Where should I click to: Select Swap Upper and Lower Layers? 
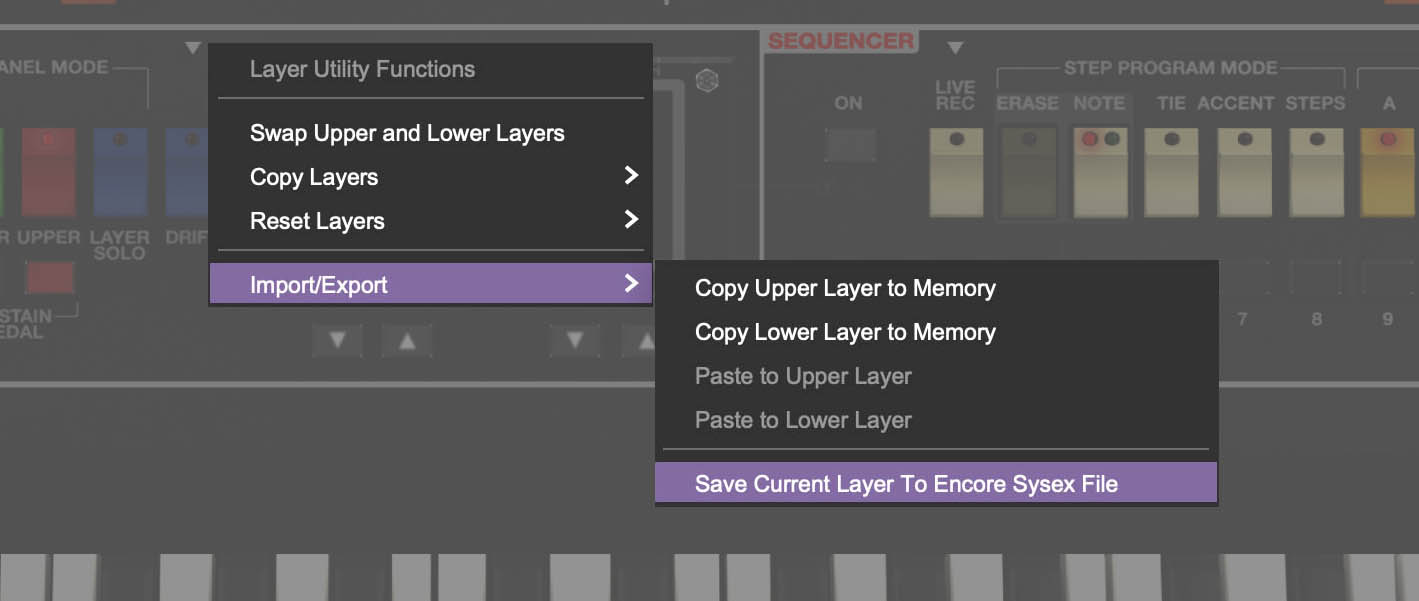407,133
